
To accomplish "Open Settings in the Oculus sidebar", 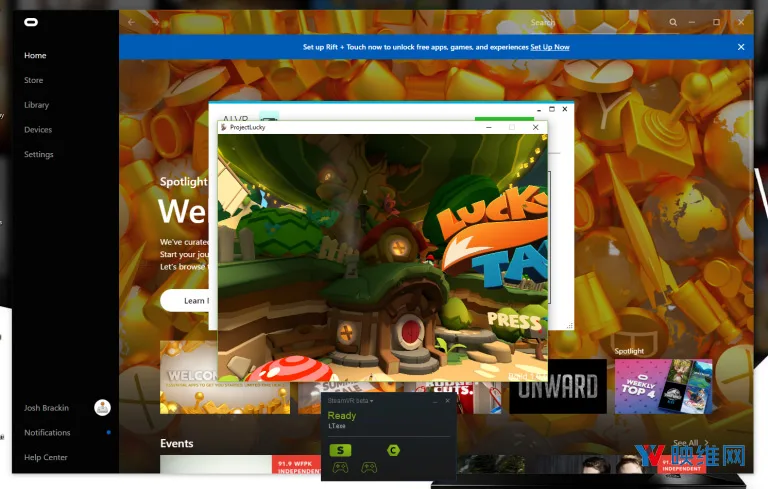I will (39, 154).
